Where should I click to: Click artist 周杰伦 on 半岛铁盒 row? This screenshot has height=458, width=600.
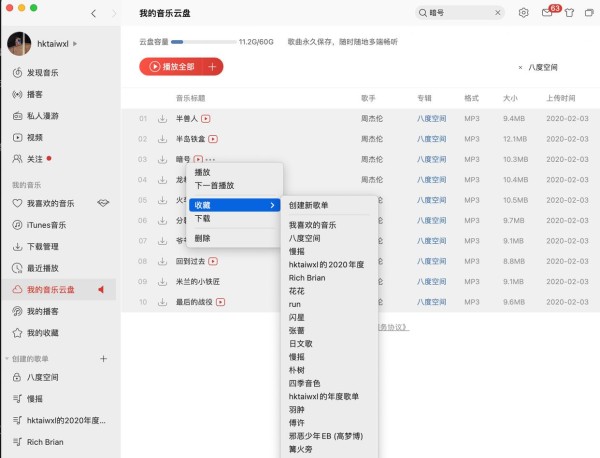372,139
